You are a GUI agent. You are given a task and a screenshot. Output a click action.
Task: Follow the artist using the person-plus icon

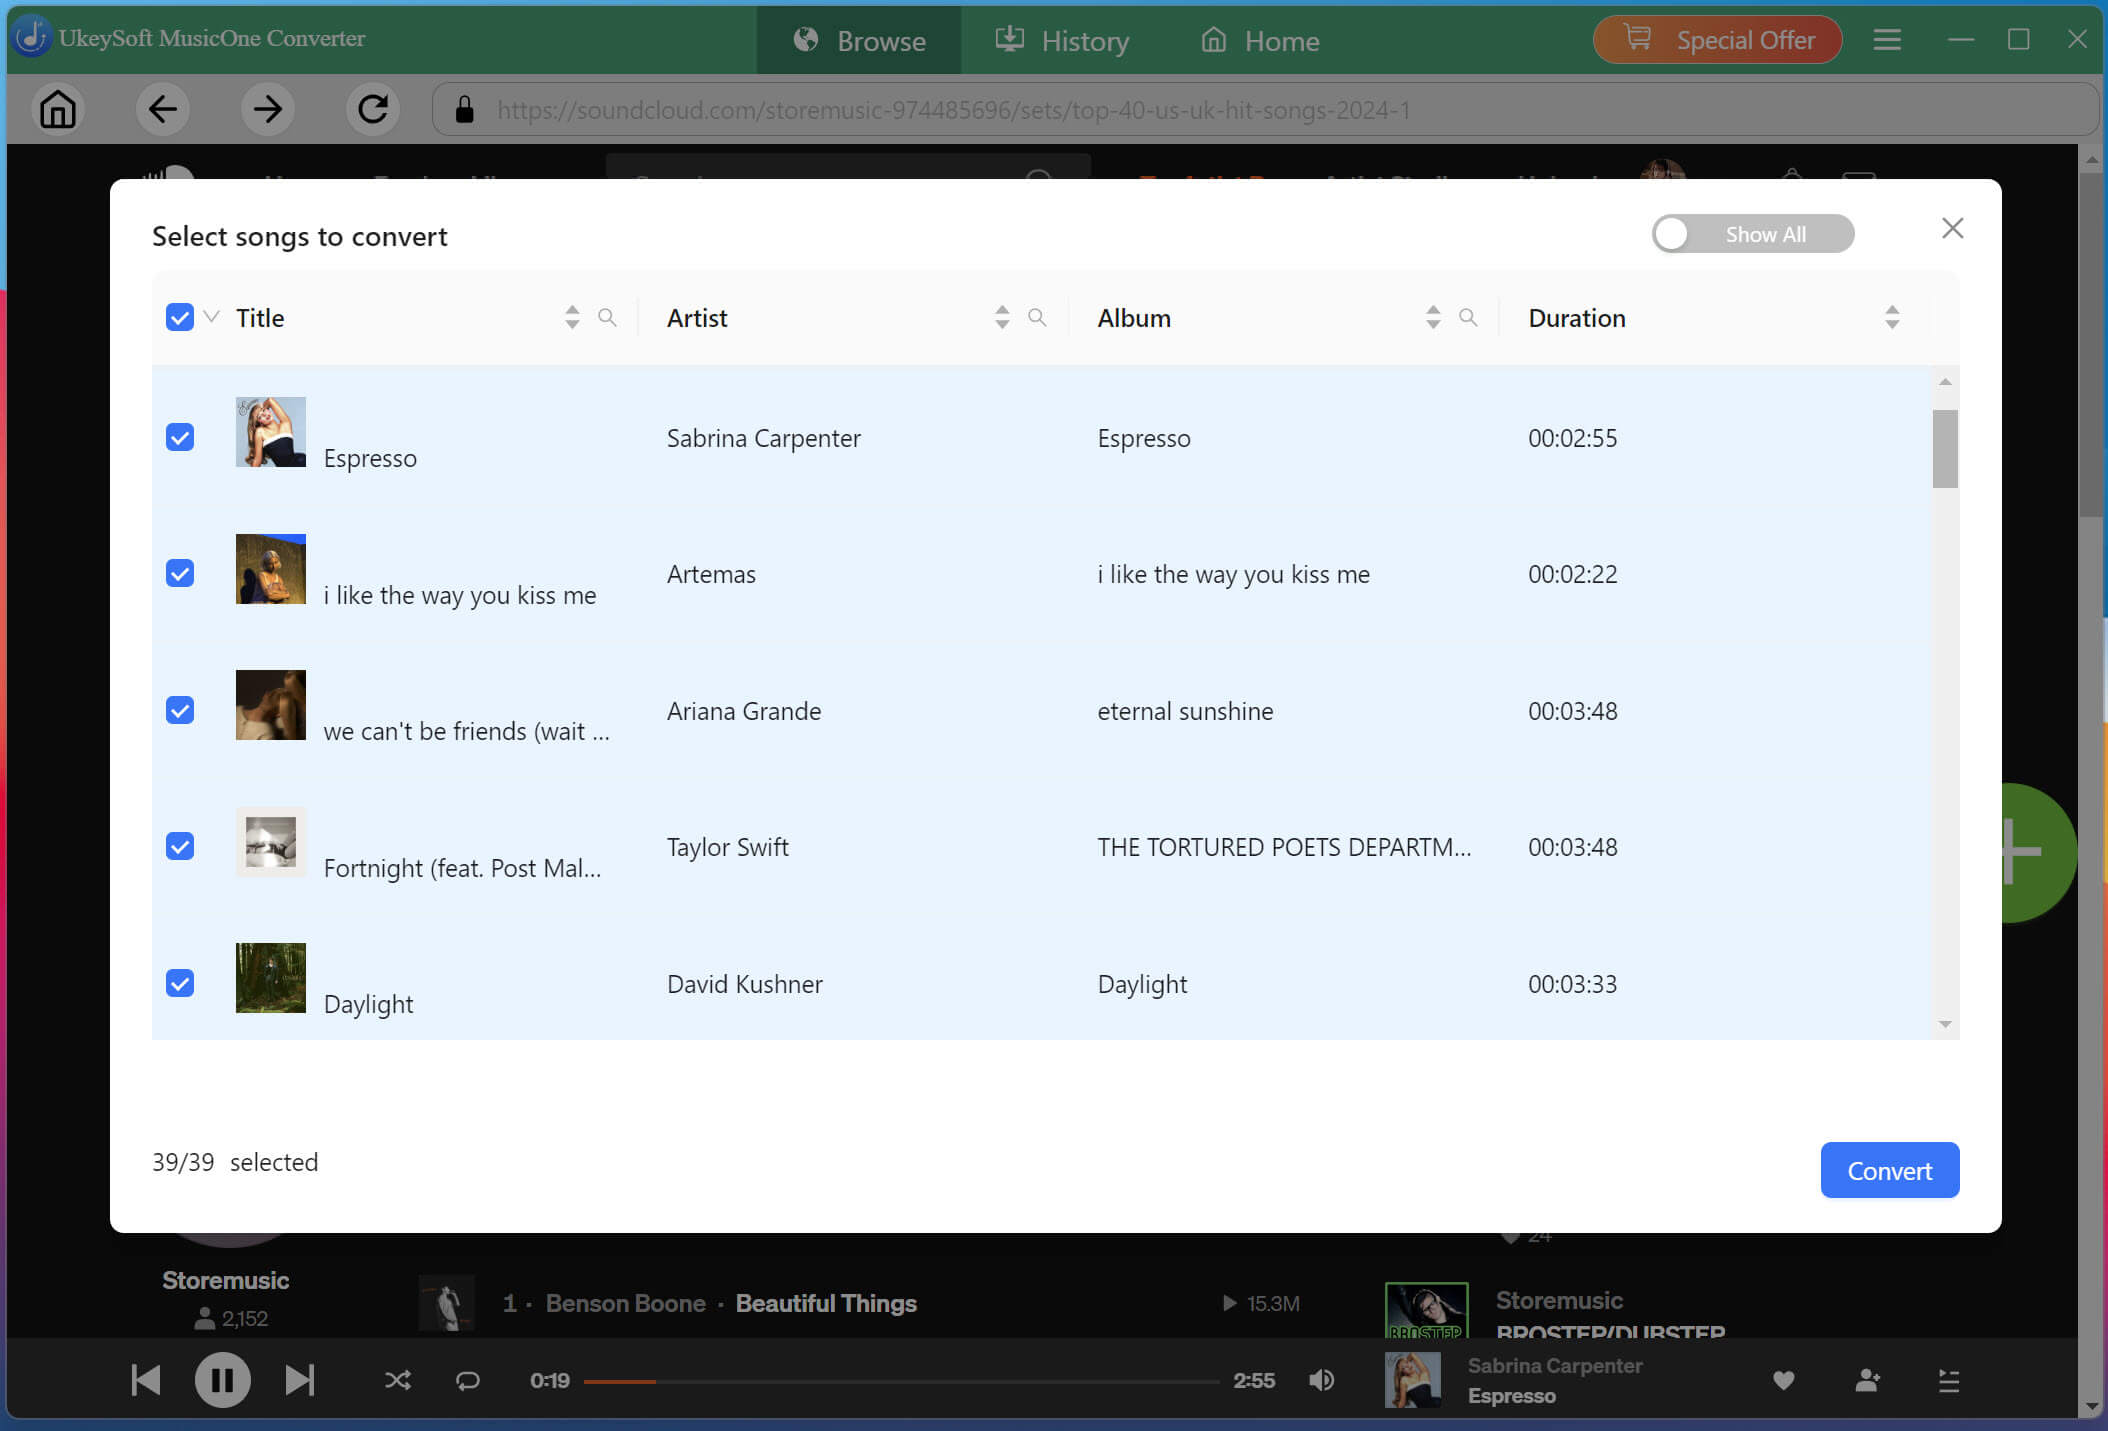1867,1380
